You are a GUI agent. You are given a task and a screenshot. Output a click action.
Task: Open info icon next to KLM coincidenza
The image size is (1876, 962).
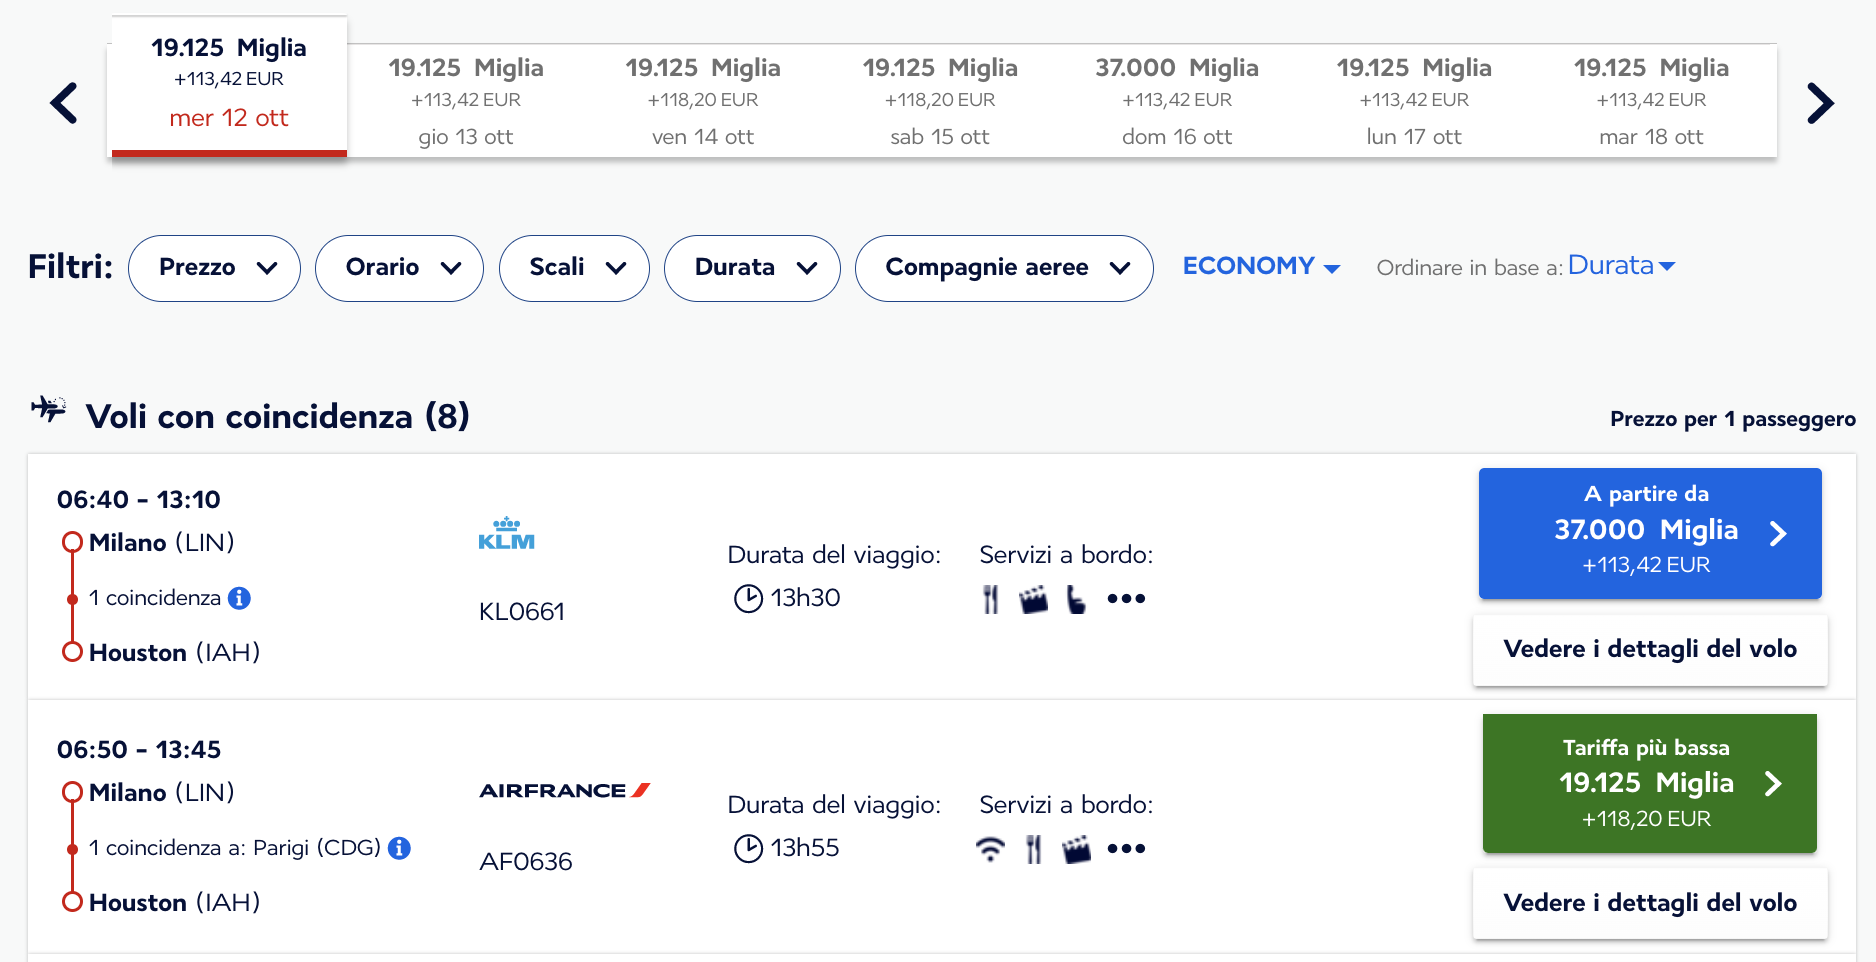(x=239, y=598)
